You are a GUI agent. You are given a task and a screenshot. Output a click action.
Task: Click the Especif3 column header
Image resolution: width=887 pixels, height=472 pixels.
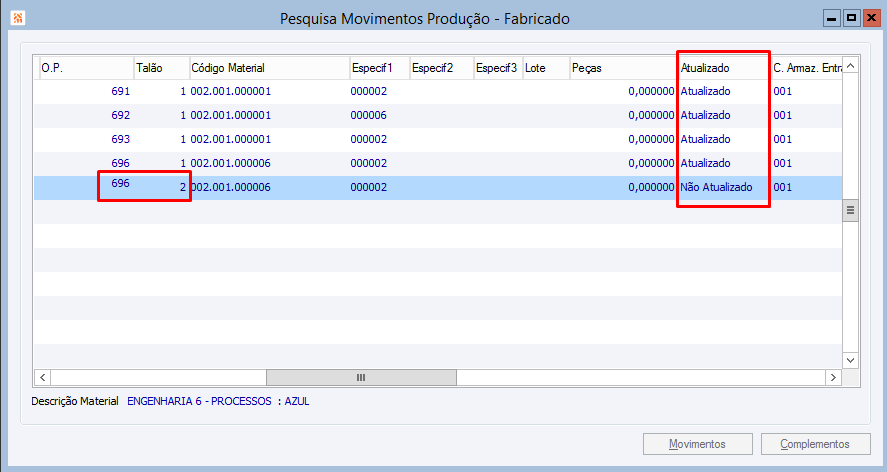[498, 68]
